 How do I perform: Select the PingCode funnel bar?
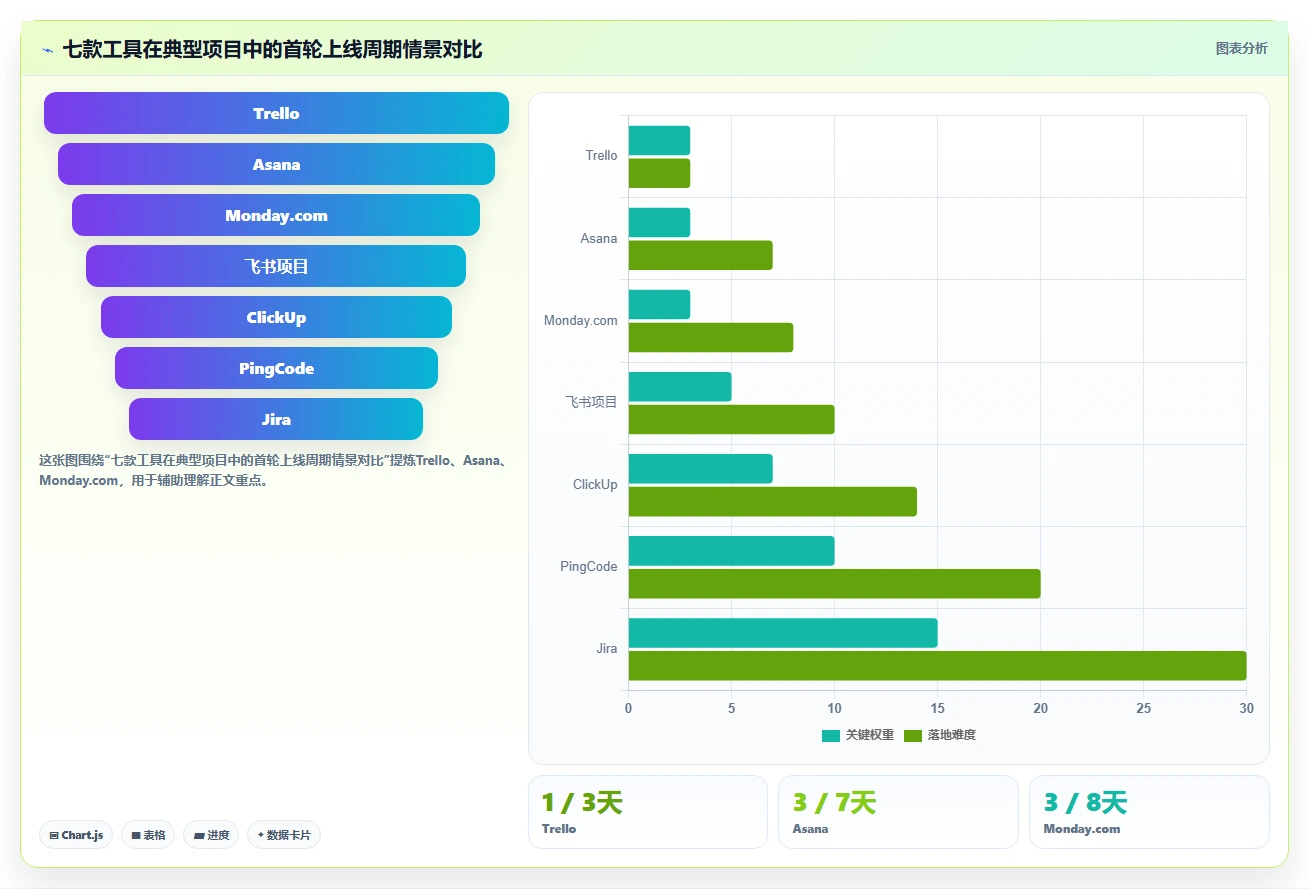276,368
